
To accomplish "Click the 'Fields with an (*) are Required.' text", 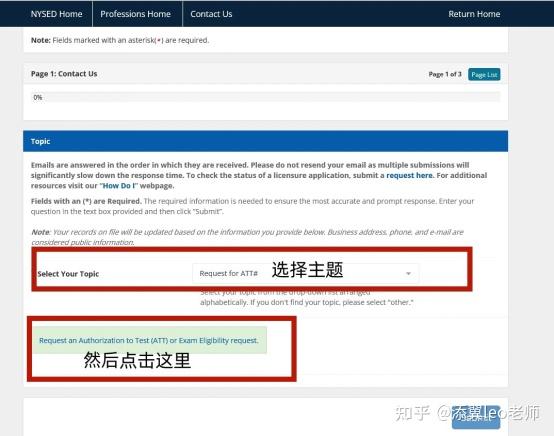I will (x=86, y=201).
